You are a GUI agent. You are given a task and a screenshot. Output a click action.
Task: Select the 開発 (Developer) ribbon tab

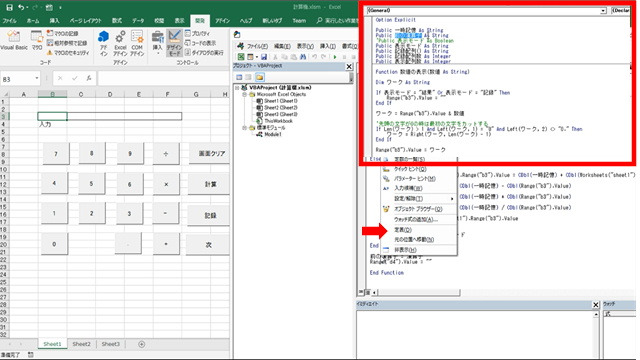click(200, 20)
